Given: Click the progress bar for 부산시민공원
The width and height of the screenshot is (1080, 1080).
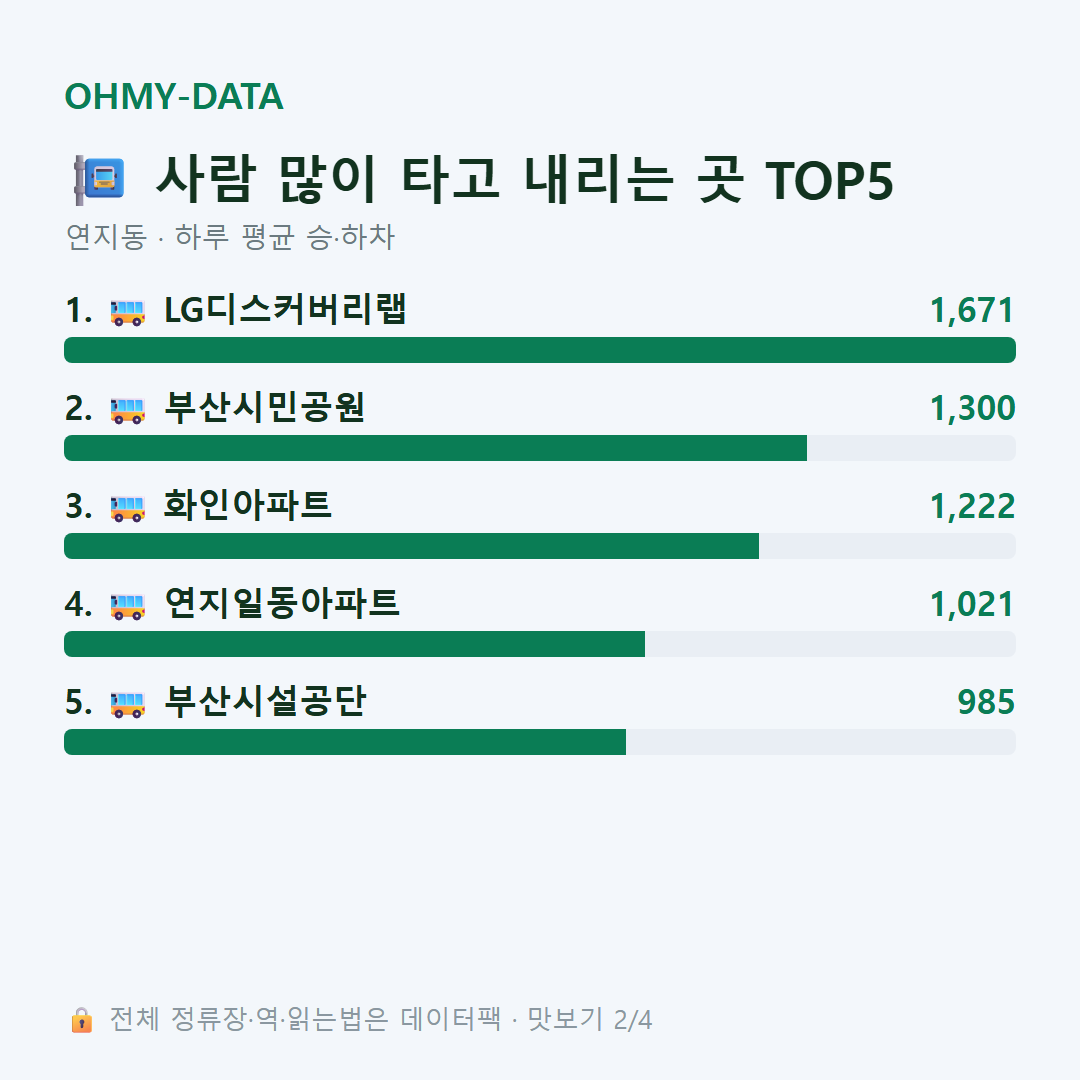Looking at the screenshot, I should coord(540,448).
